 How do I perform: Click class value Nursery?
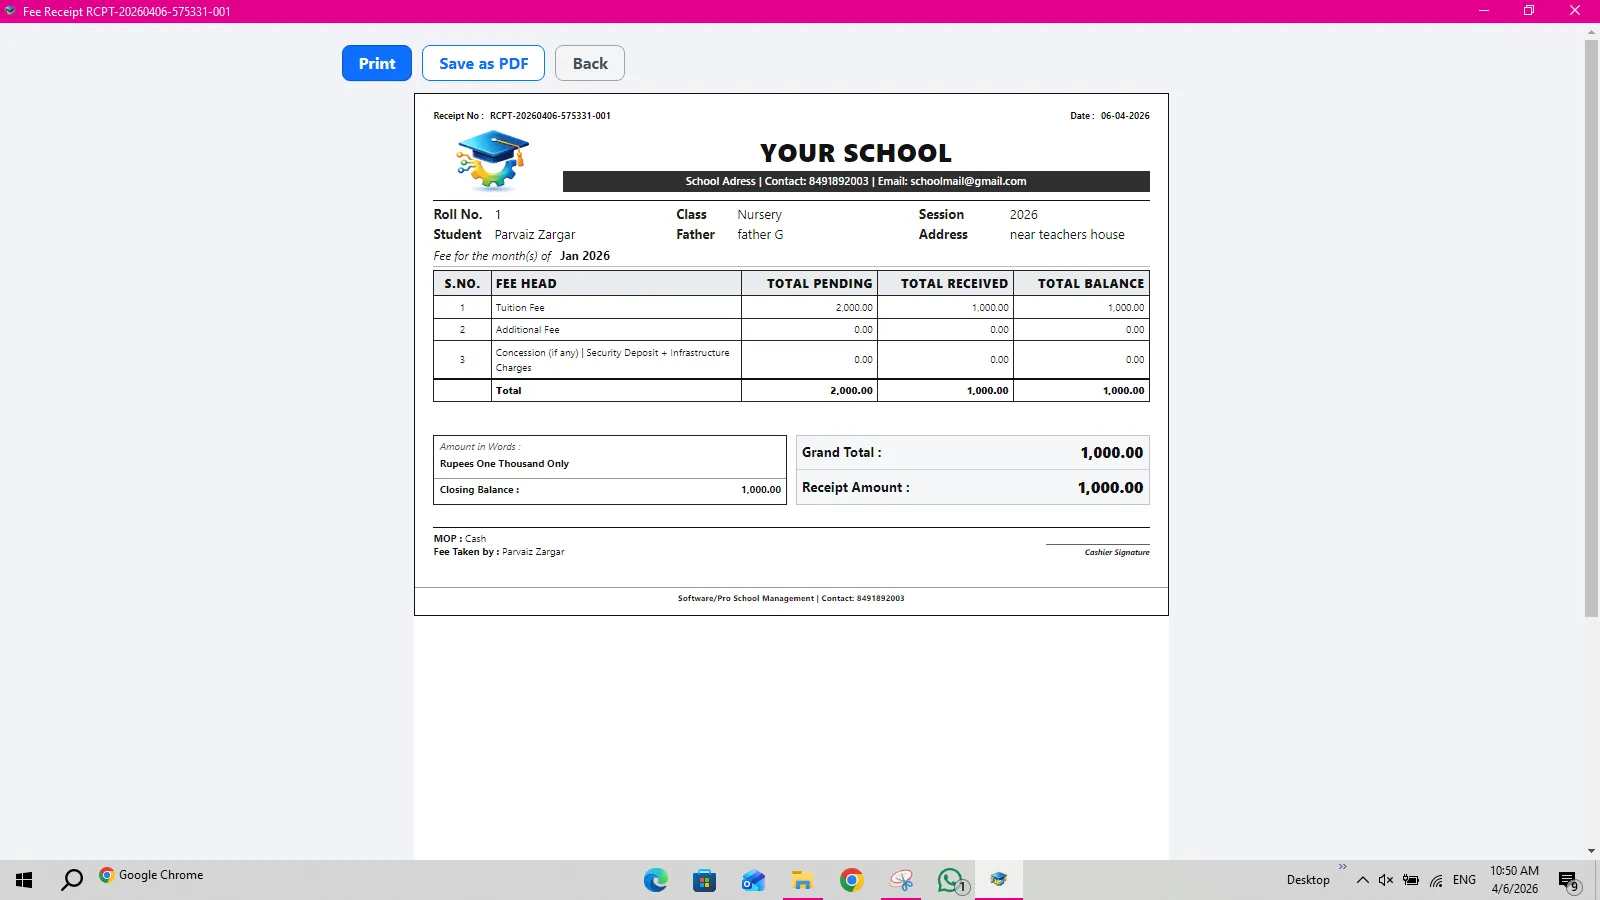click(x=759, y=215)
